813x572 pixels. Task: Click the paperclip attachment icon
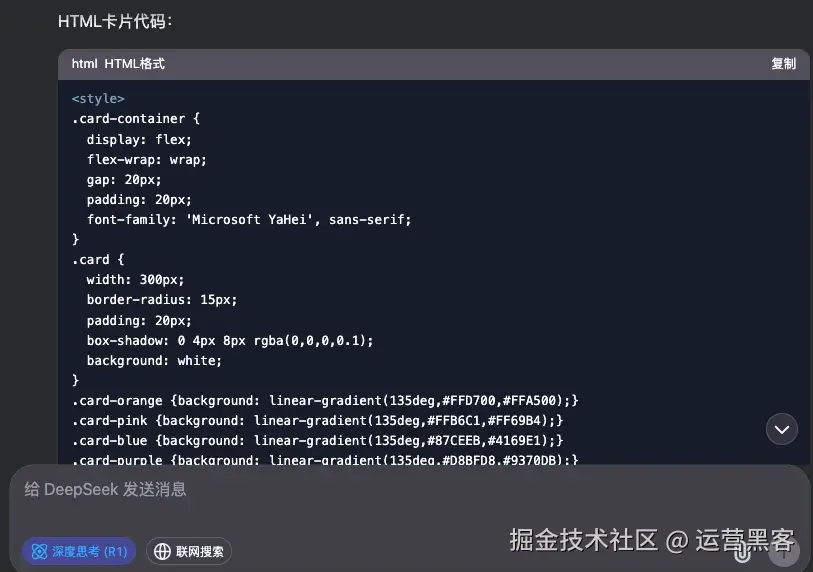(x=743, y=551)
